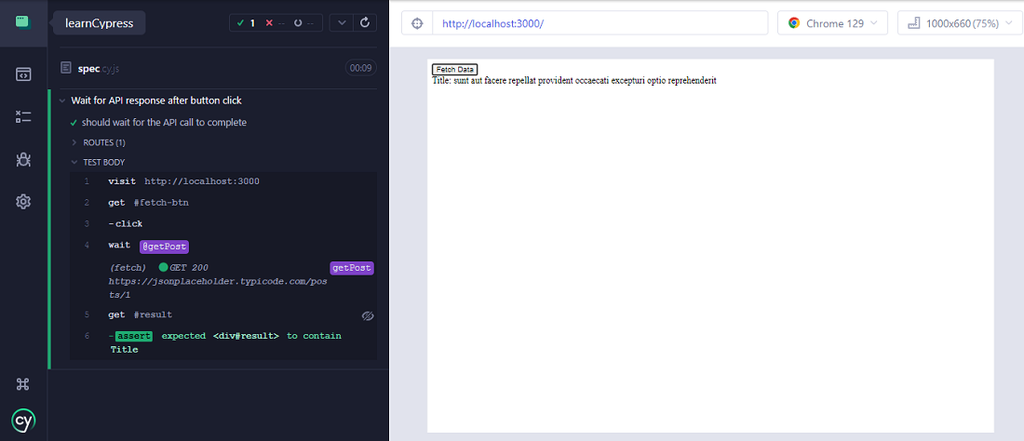The height and width of the screenshot is (441, 1024).
Task: Open the Debug bug icon in sidebar
Action: pyautogui.click(x=24, y=159)
